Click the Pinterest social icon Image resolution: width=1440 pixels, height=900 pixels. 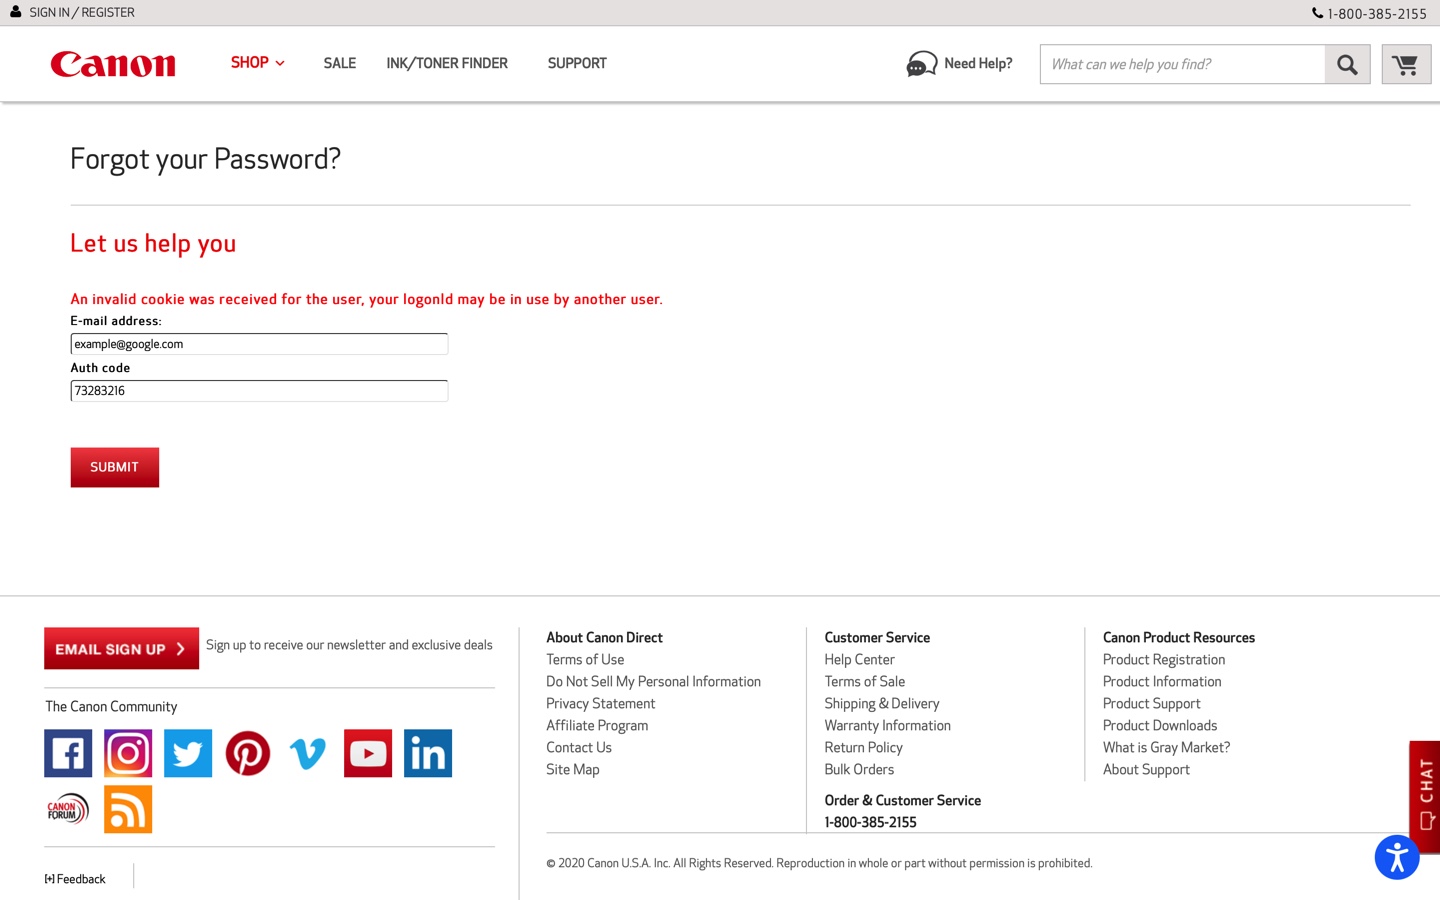248,753
